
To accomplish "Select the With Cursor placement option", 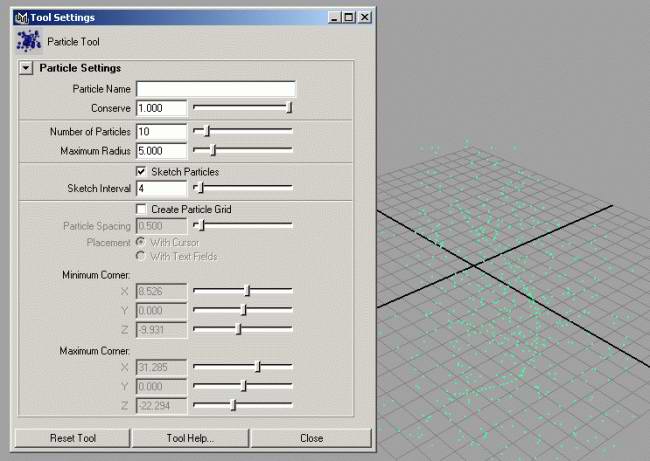I will coord(140,242).
